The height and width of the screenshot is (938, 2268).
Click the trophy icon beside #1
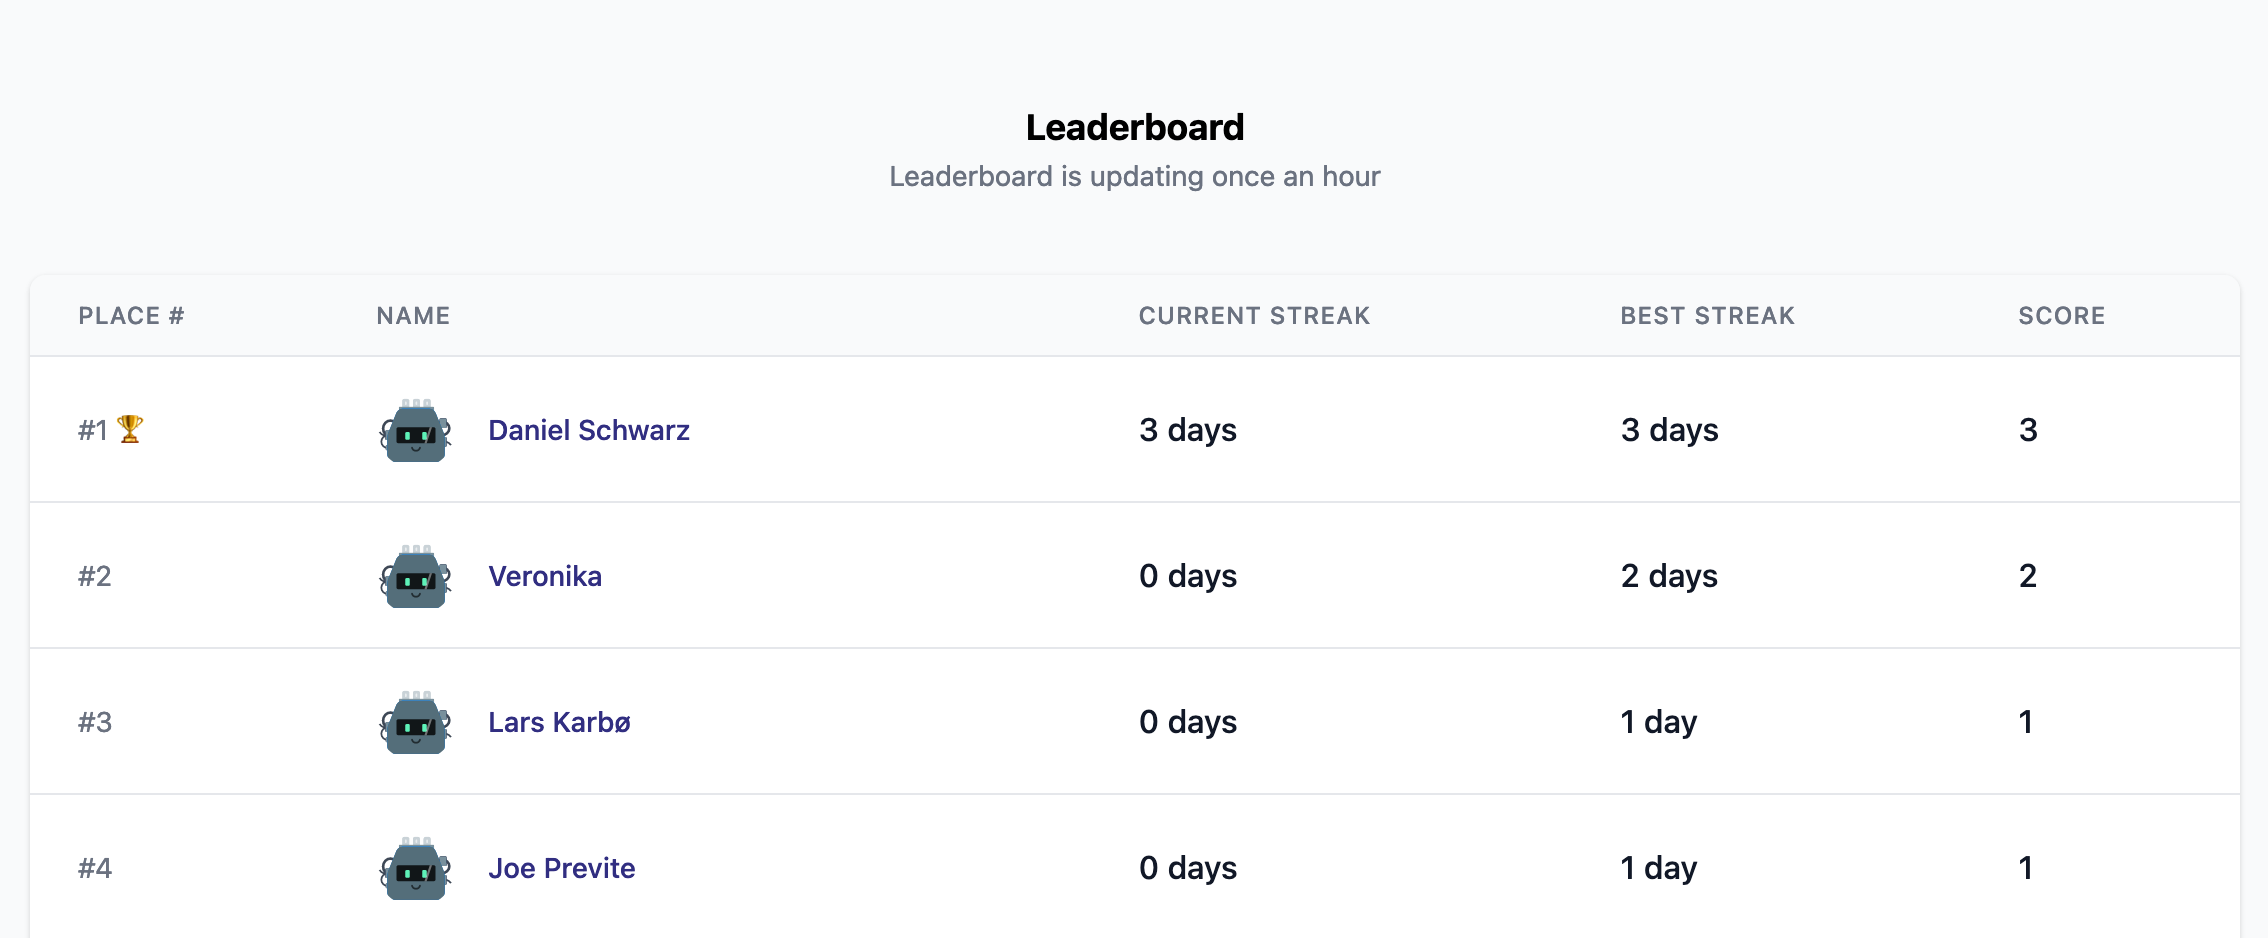pyautogui.click(x=130, y=429)
